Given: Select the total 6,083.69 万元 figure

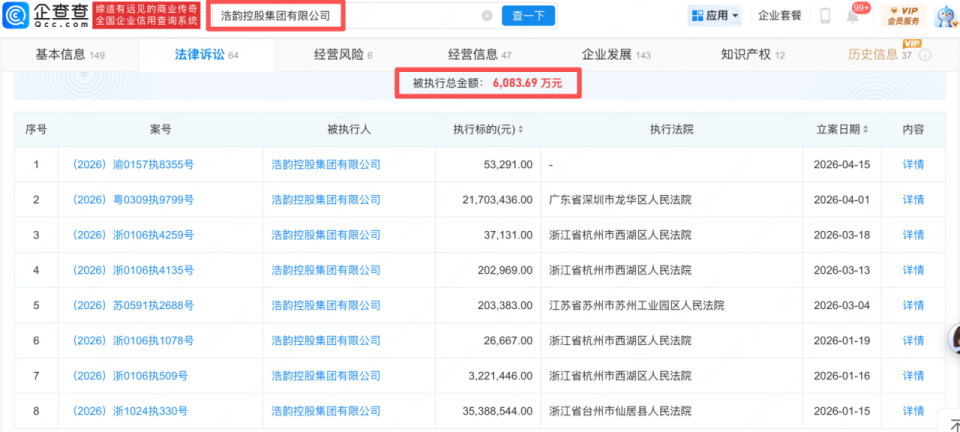Looking at the screenshot, I should click(527, 84).
